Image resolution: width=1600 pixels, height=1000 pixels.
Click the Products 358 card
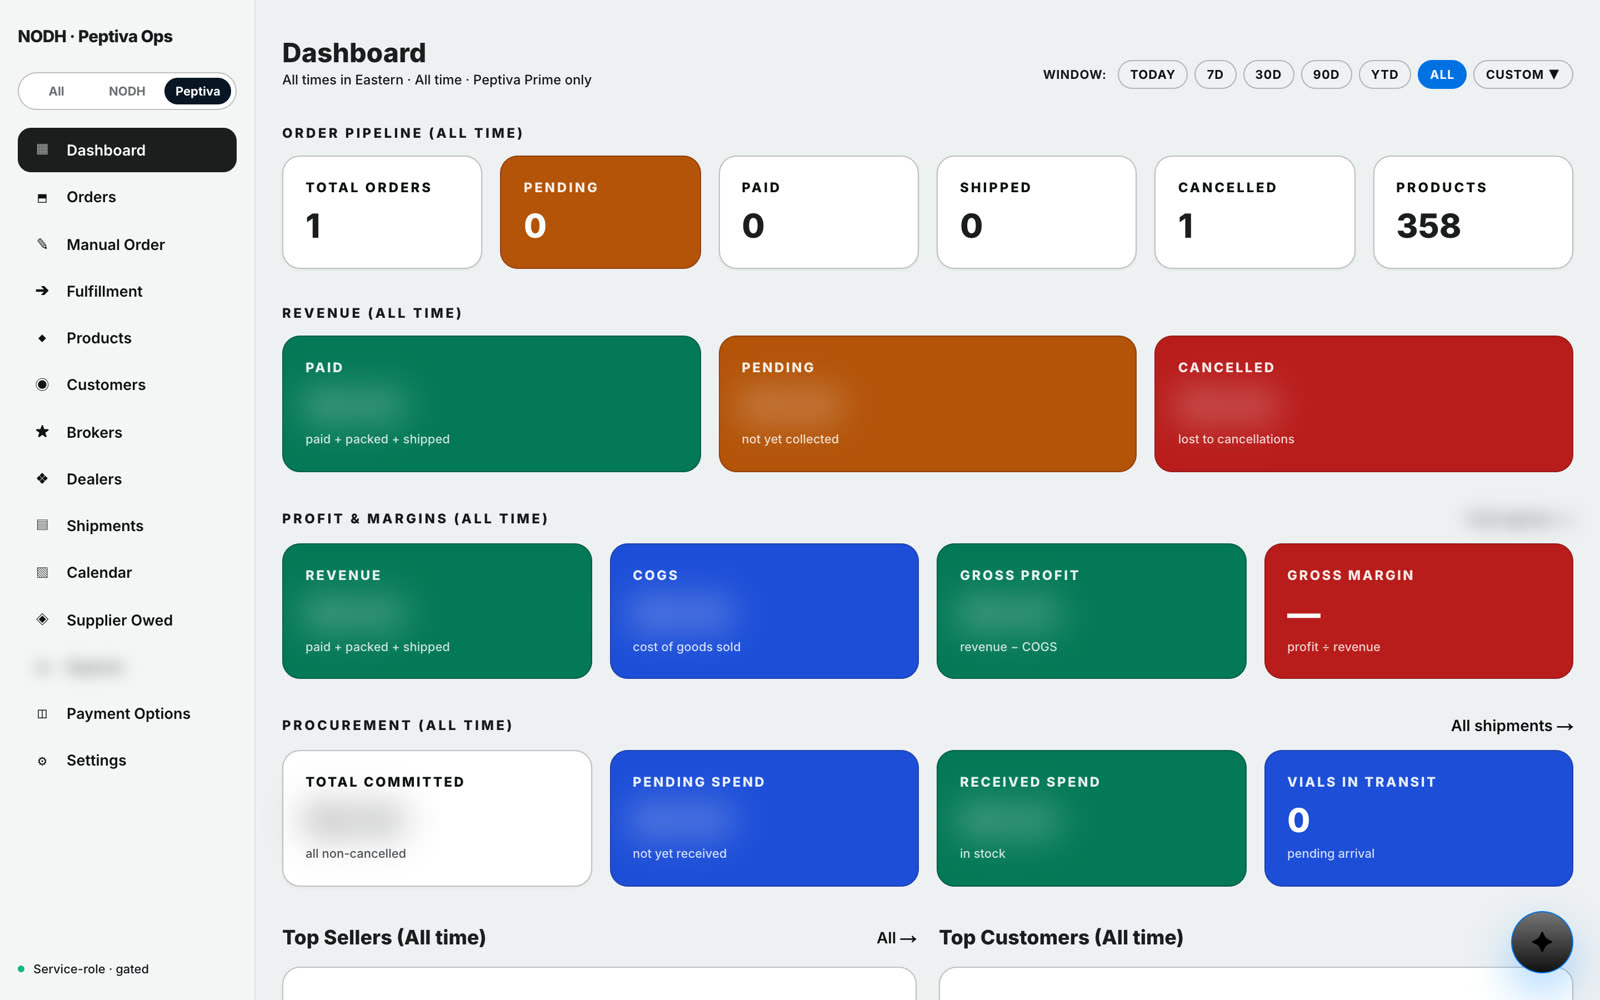coord(1473,212)
